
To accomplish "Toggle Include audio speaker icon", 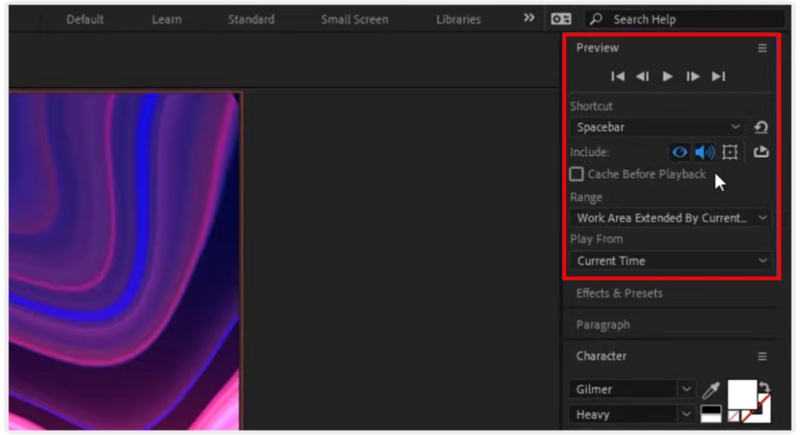I will [x=705, y=152].
